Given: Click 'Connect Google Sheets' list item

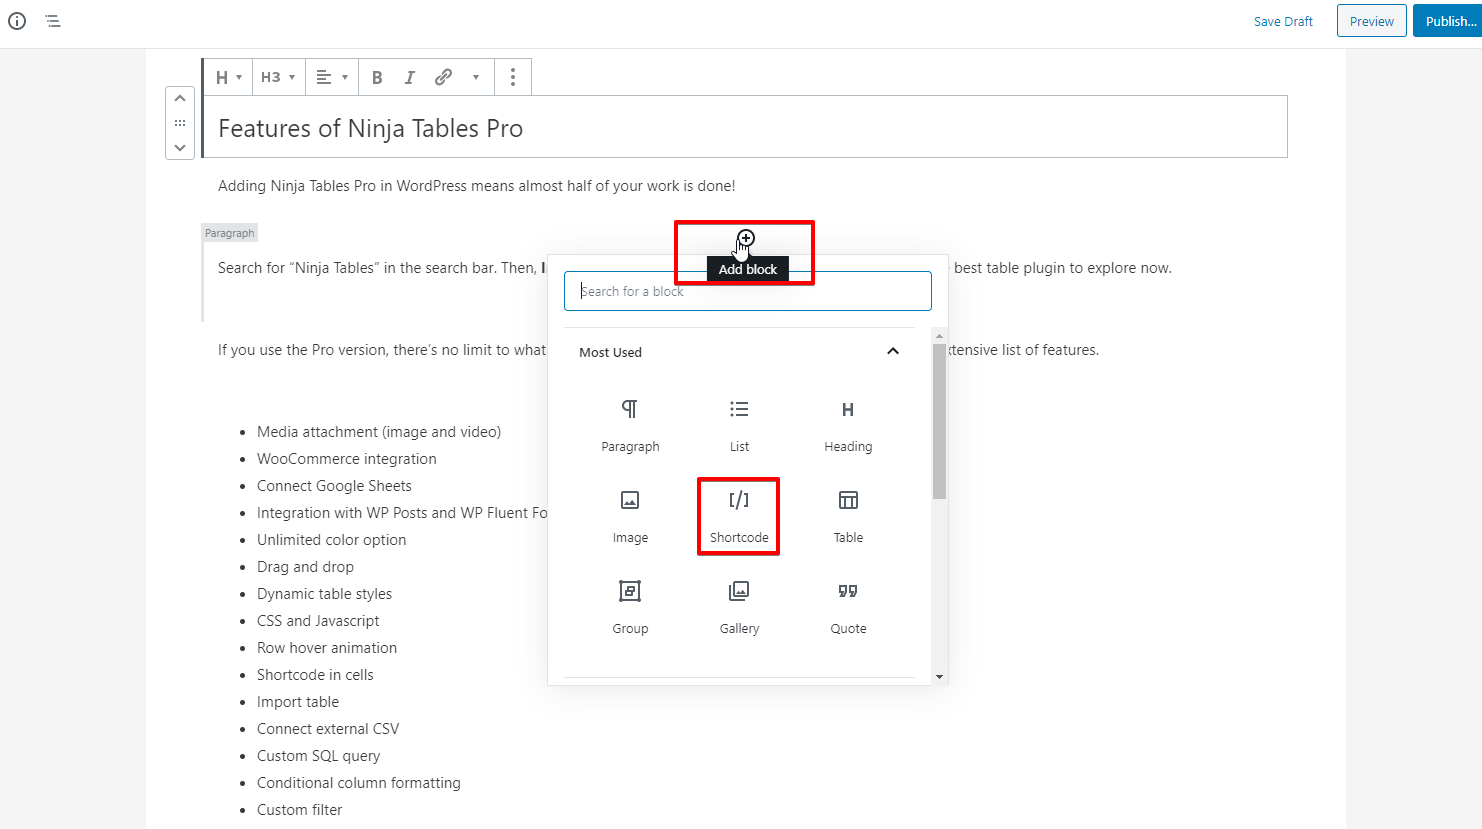Looking at the screenshot, I should click(x=334, y=486).
